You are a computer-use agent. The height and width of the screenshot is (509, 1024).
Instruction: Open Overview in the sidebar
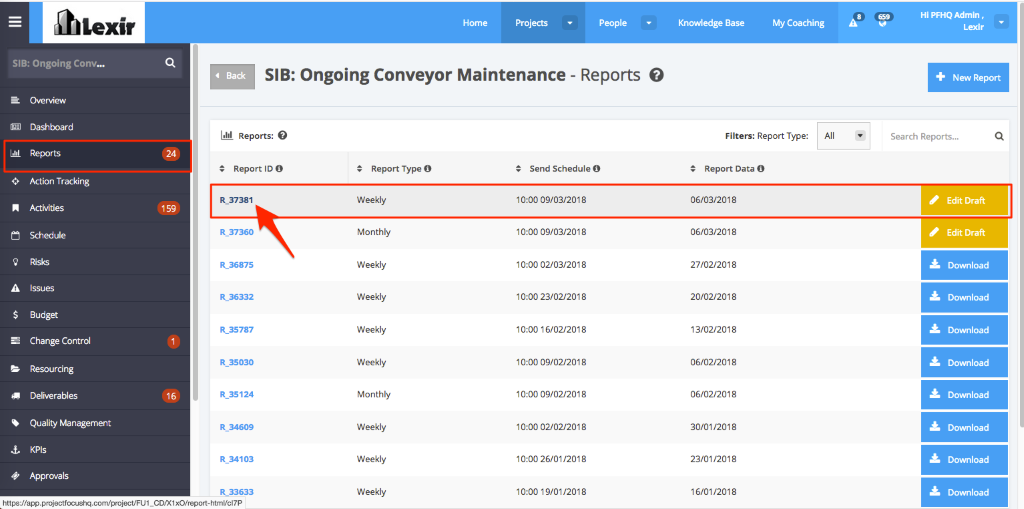[95, 101]
